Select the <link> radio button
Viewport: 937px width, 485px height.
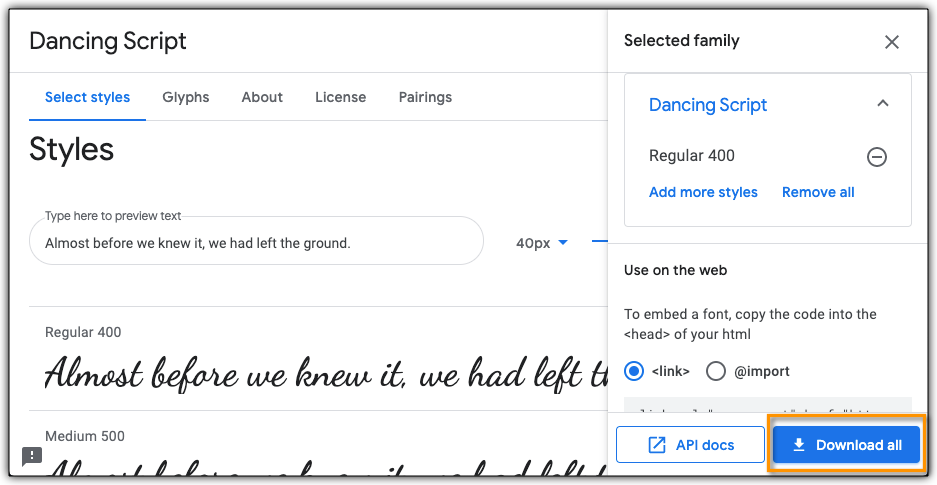[634, 371]
